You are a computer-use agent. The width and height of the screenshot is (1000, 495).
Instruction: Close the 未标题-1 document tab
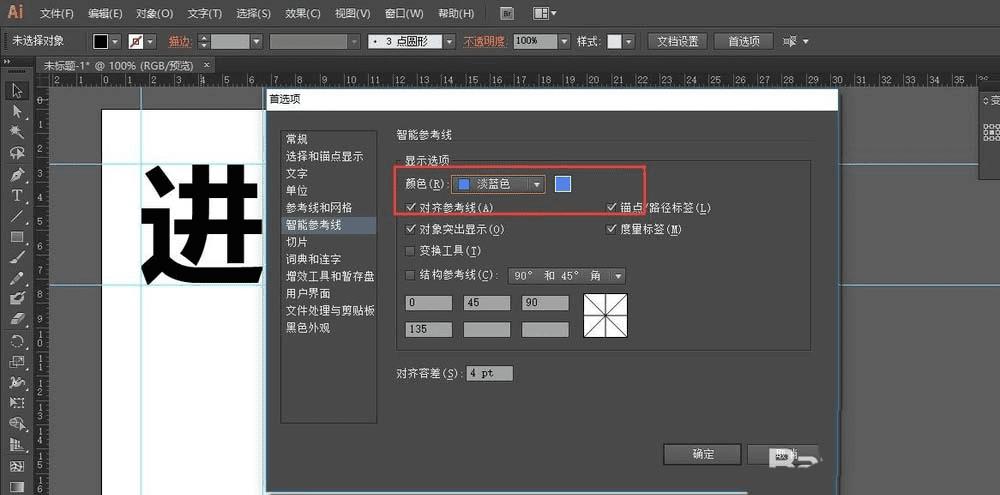206,65
